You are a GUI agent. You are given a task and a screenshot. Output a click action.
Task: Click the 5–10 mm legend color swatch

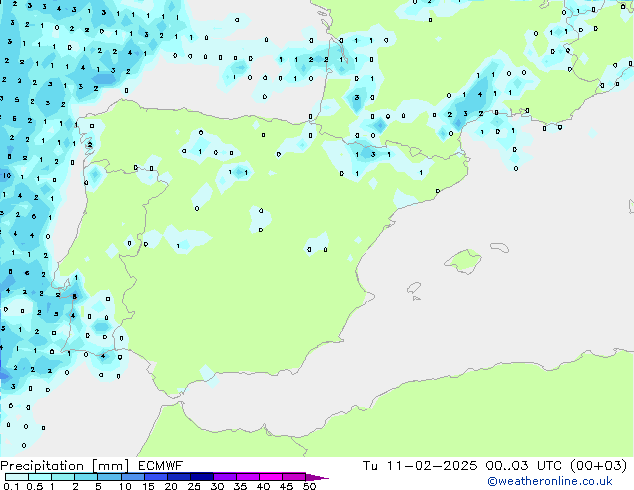pyautogui.click(x=109, y=477)
